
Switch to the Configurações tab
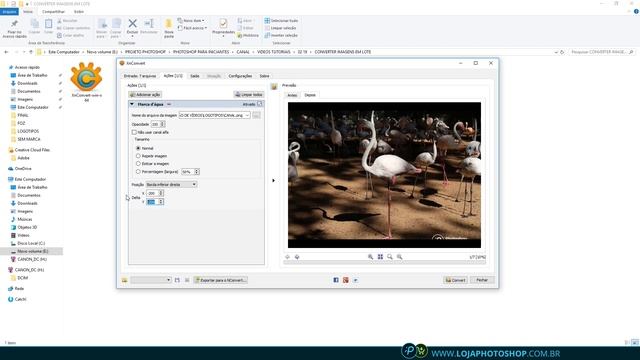(240, 76)
